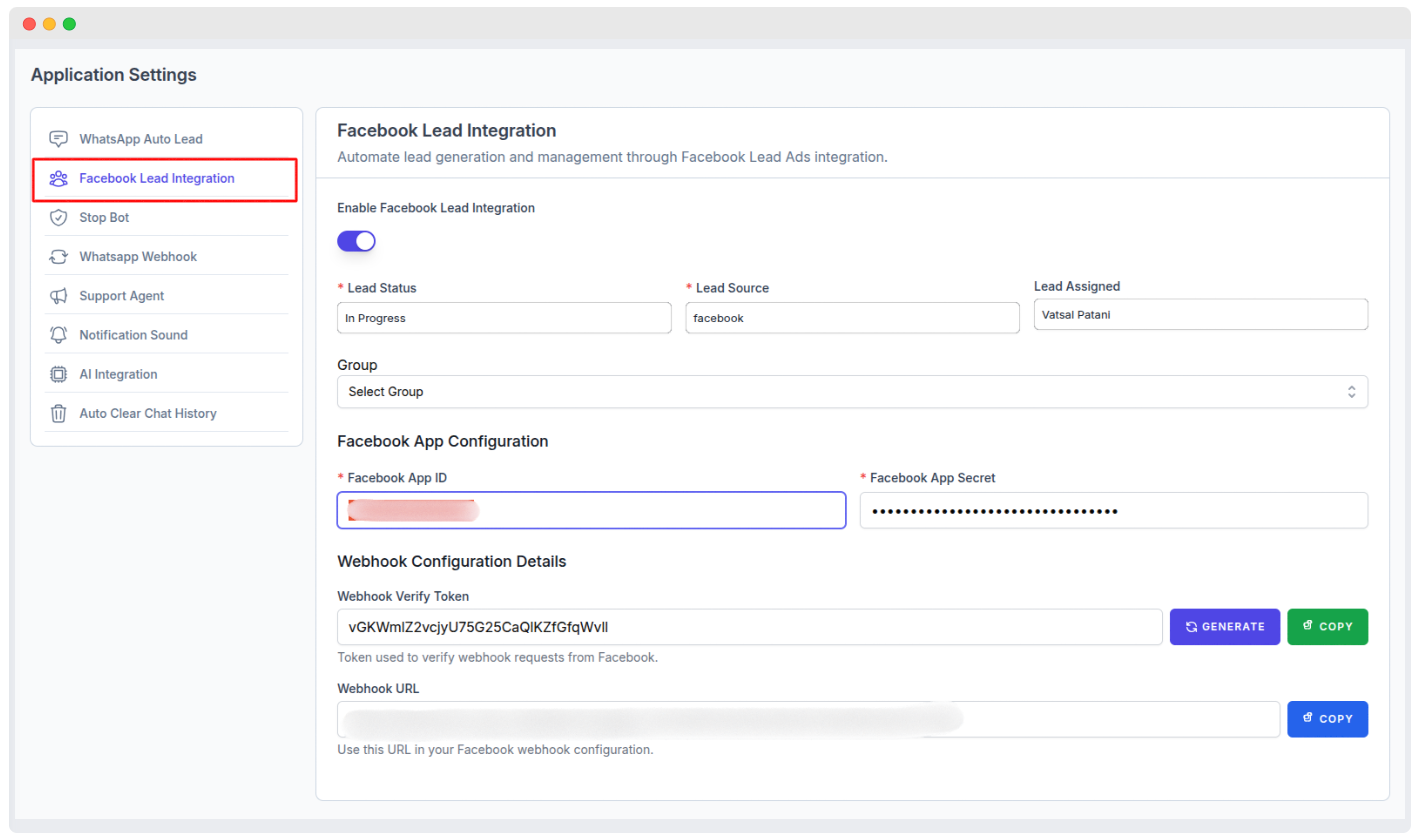Image resolution: width=1420 pixels, height=840 pixels.
Task: Open the Stop Bot settings tab
Action: tap(104, 218)
